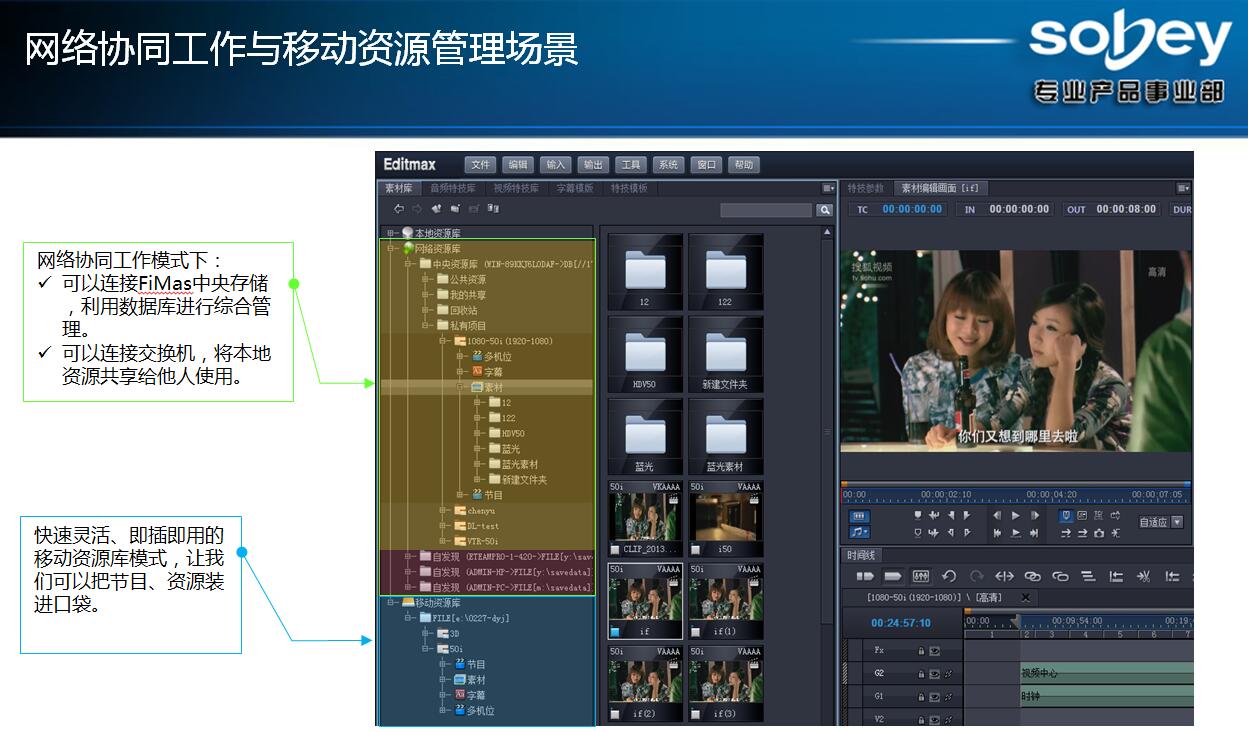Click the library search input field
Viewport: 1248px width, 732px height.
(767, 210)
